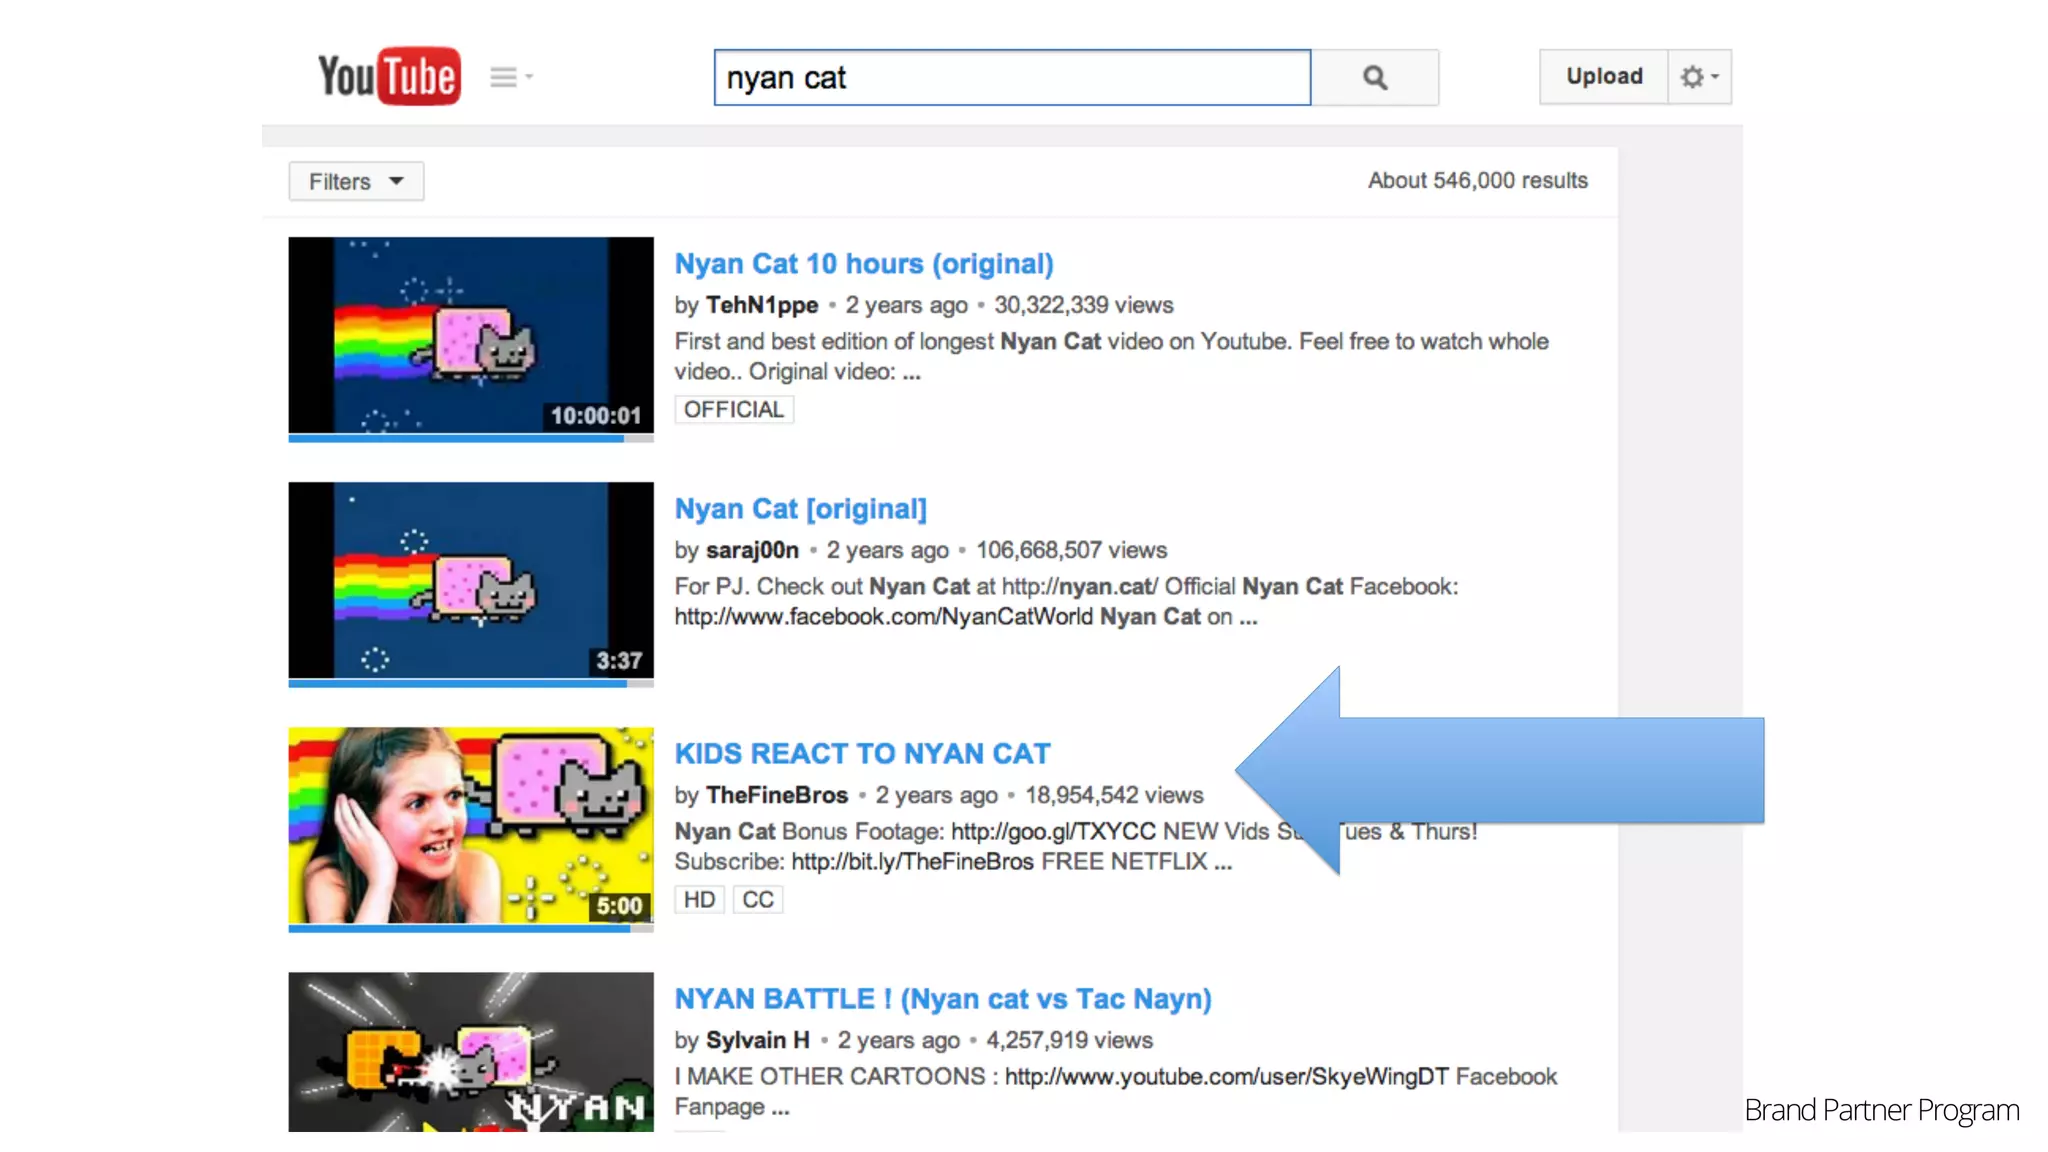The height and width of the screenshot is (1152, 2048).
Task: Click the YouTube logo
Action: tap(389, 76)
